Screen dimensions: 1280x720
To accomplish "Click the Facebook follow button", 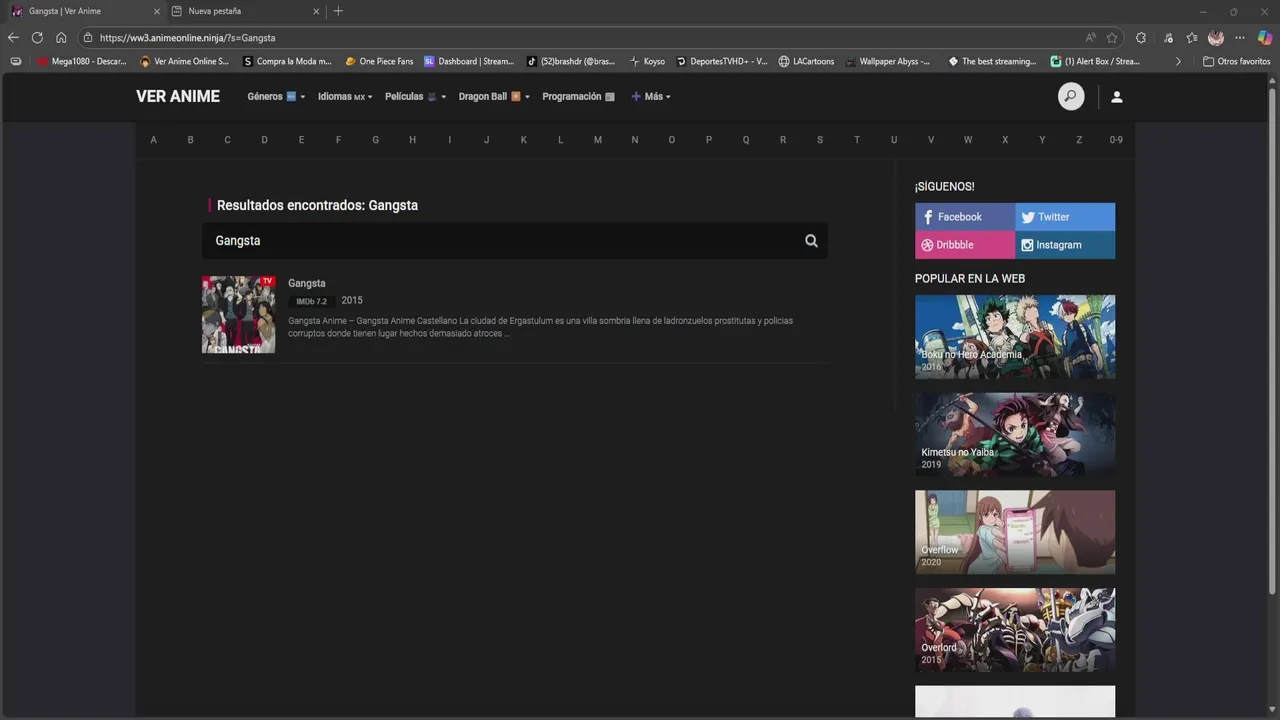I will (x=965, y=217).
